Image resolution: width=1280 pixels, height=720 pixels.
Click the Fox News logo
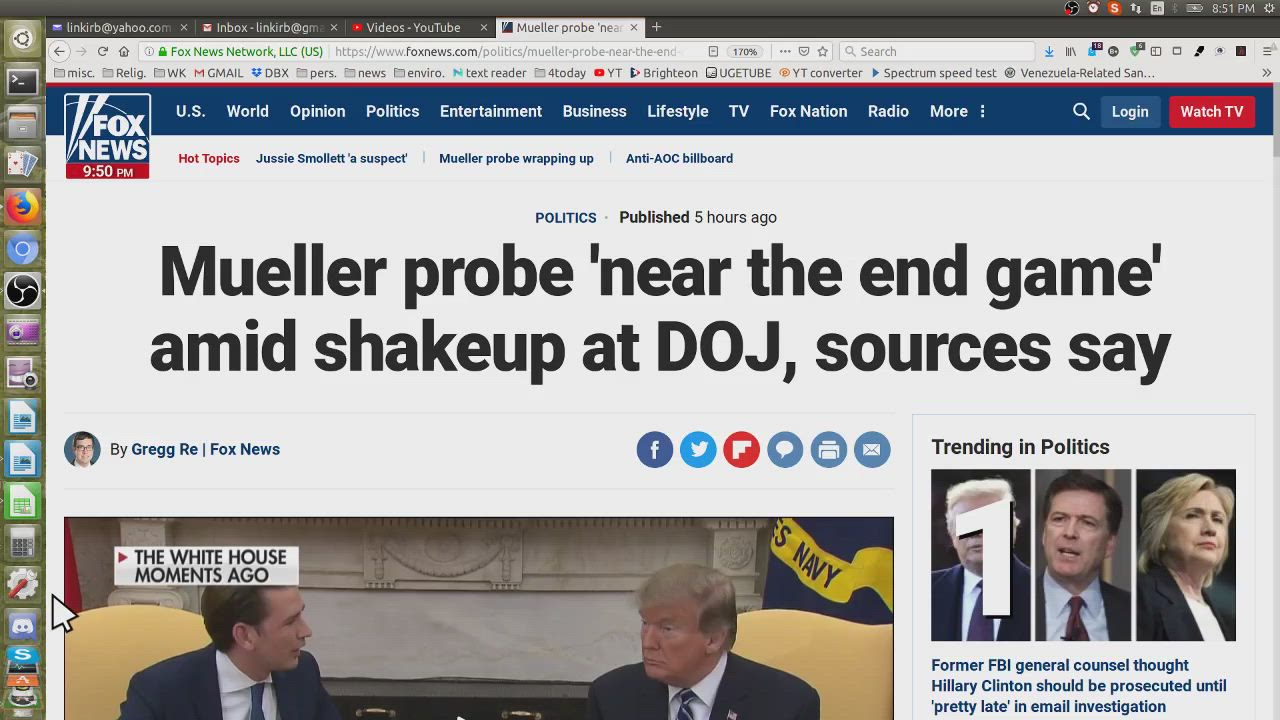[x=108, y=136]
